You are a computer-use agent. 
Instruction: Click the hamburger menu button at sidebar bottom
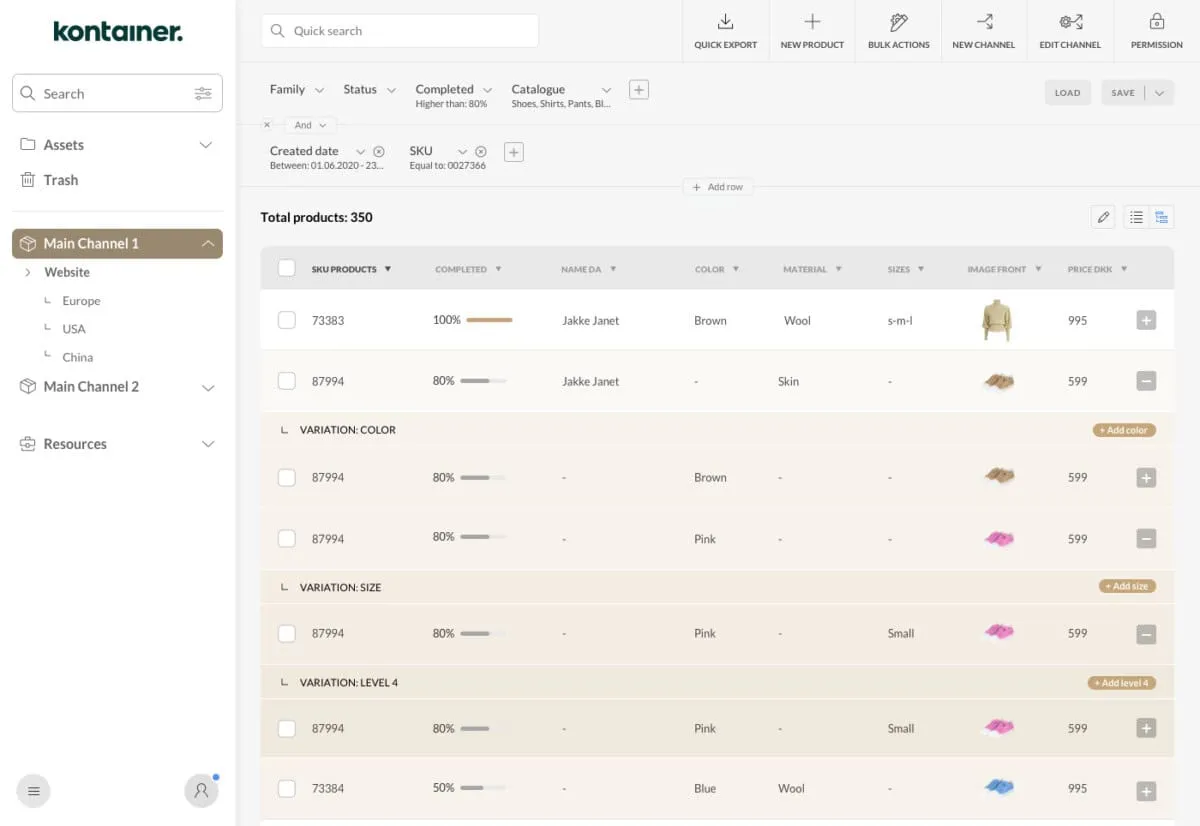pyautogui.click(x=34, y=791)
